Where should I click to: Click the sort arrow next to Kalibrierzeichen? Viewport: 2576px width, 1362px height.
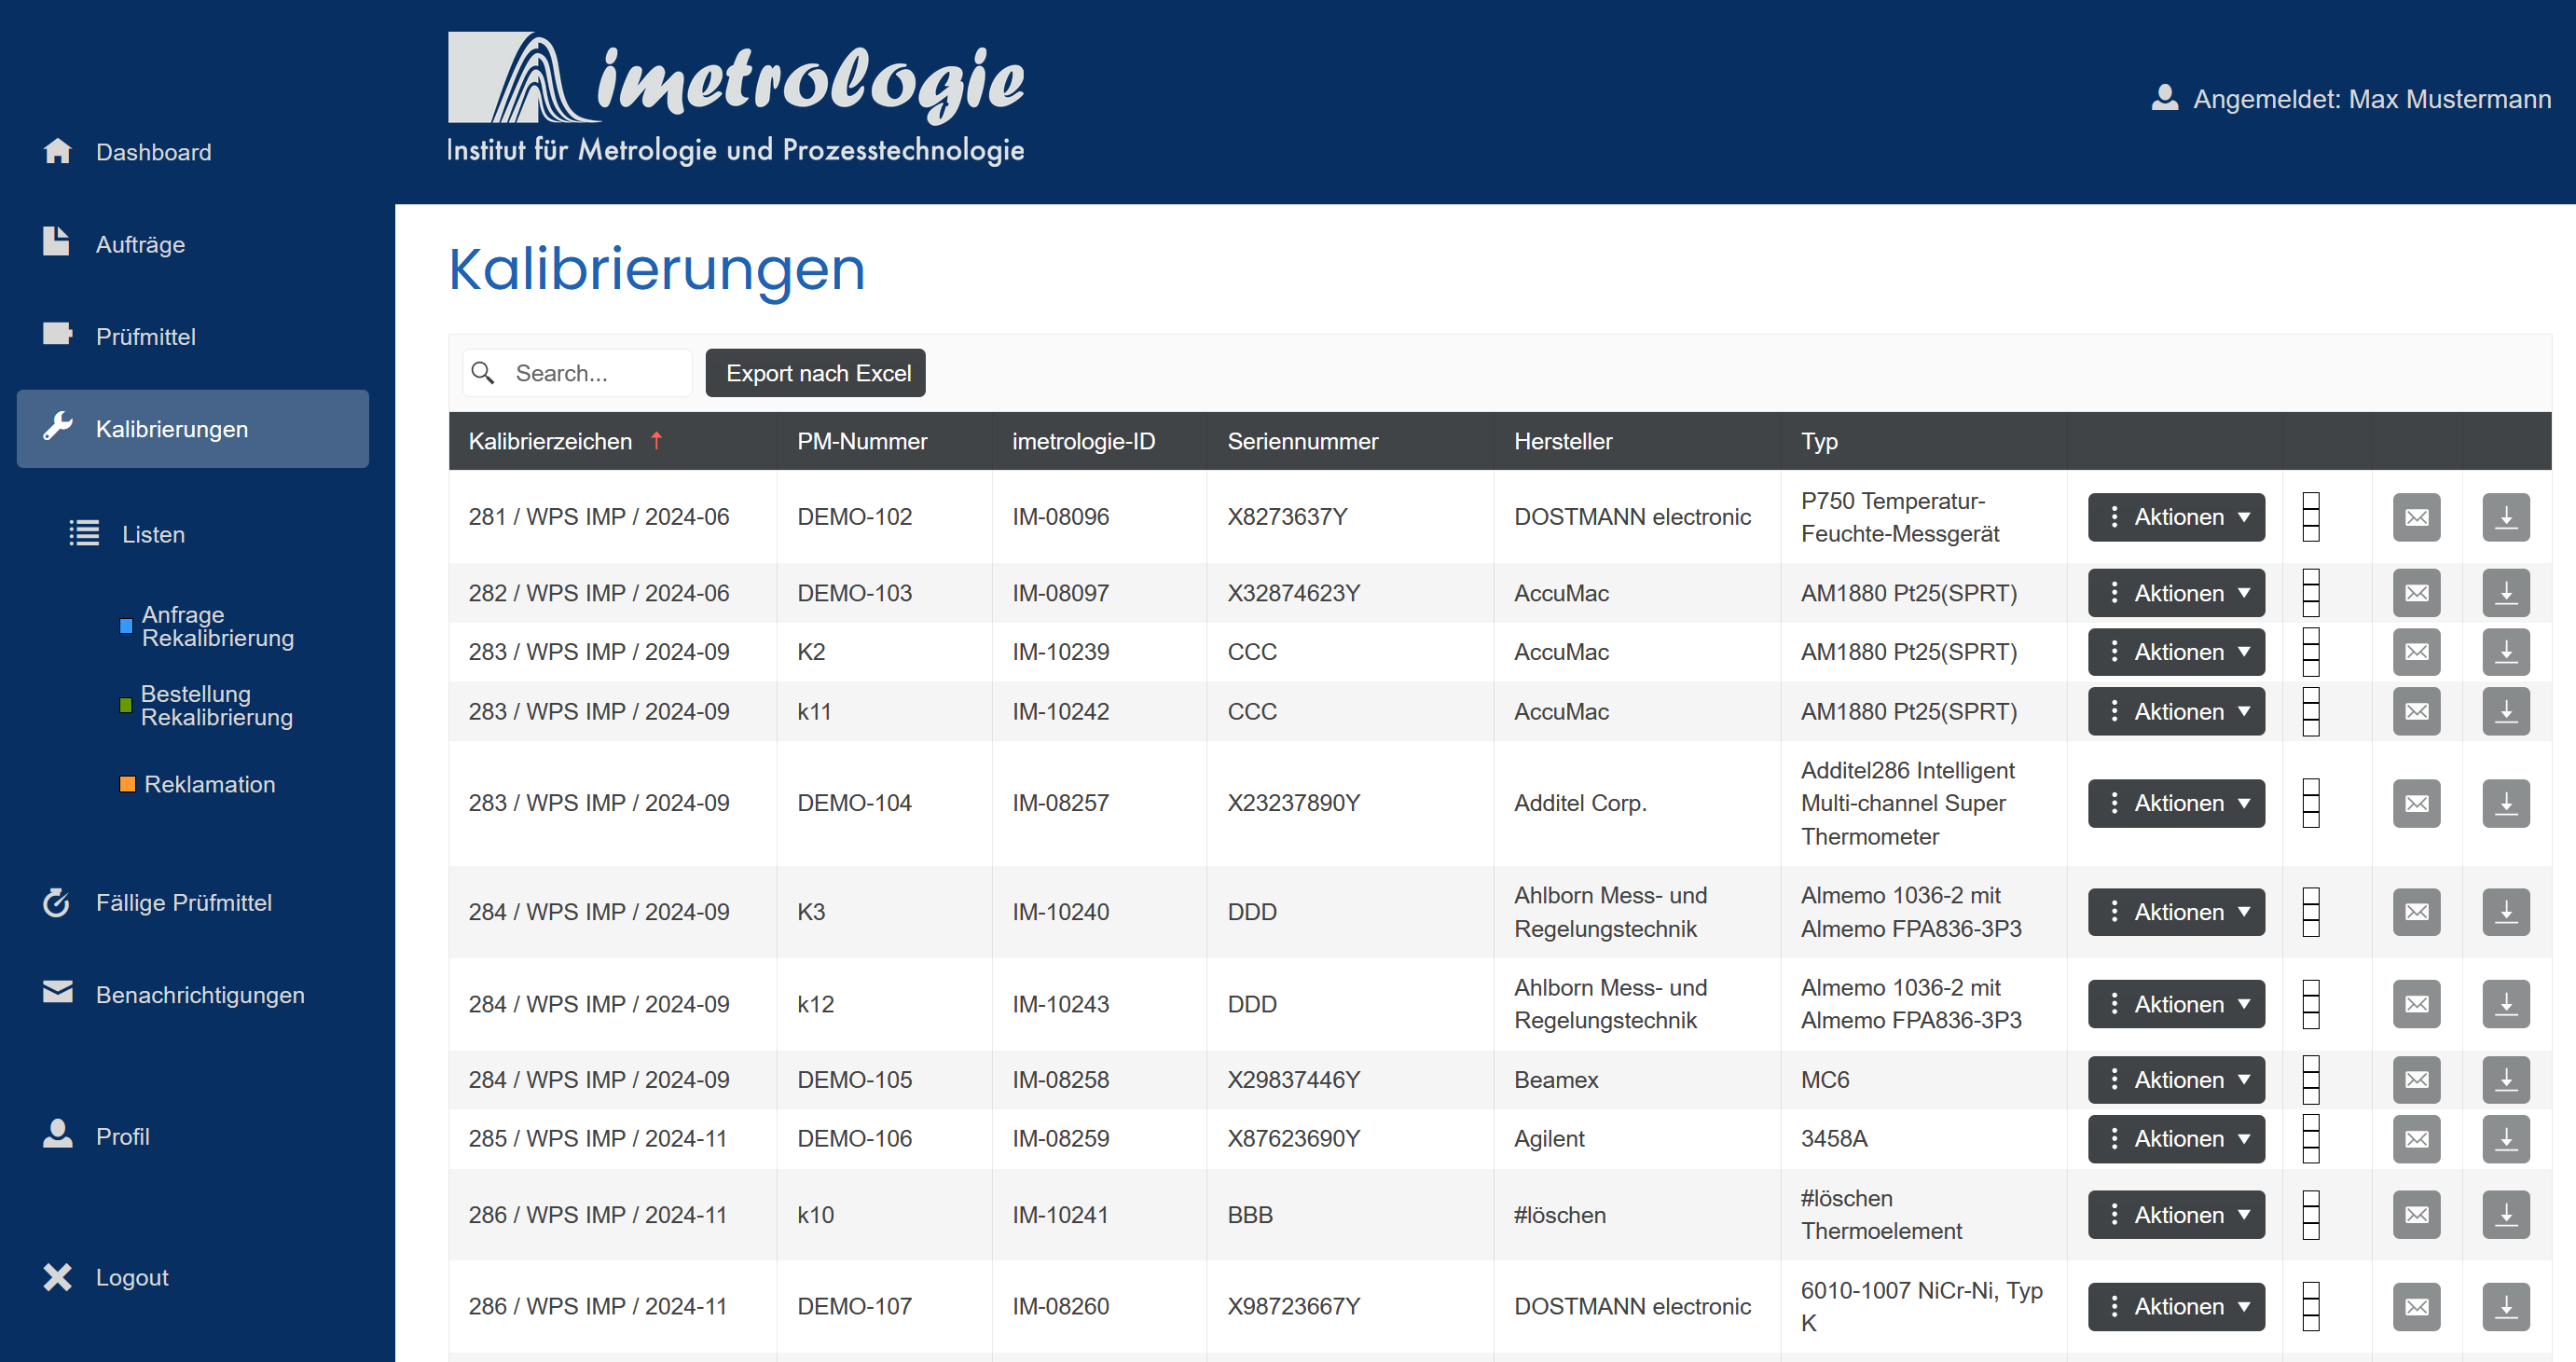(656, 440)
